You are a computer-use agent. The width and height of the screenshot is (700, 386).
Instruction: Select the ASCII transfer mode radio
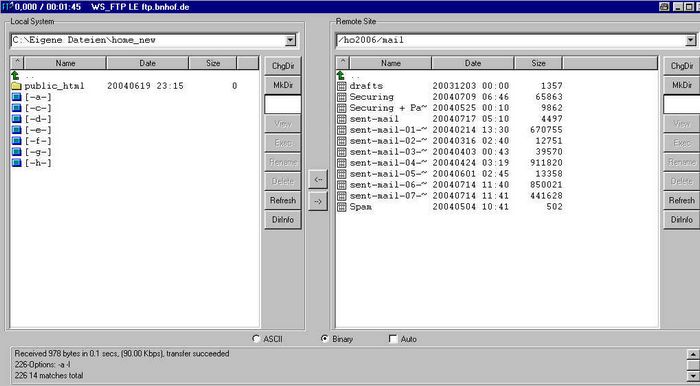pos(256,339)
